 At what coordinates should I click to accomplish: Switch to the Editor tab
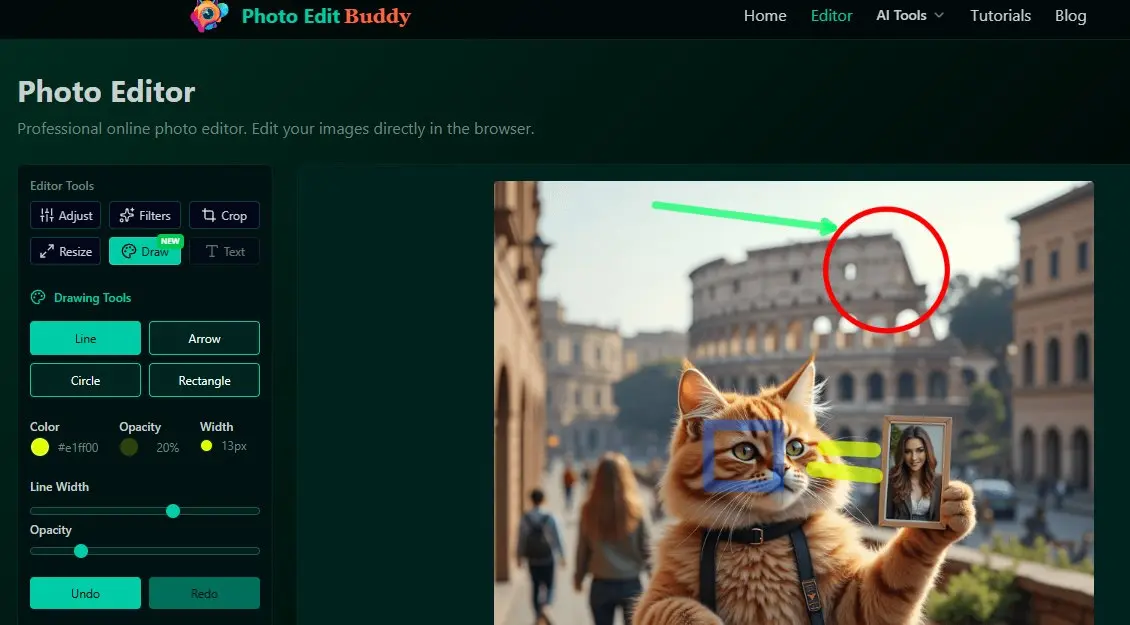[831, 16]
